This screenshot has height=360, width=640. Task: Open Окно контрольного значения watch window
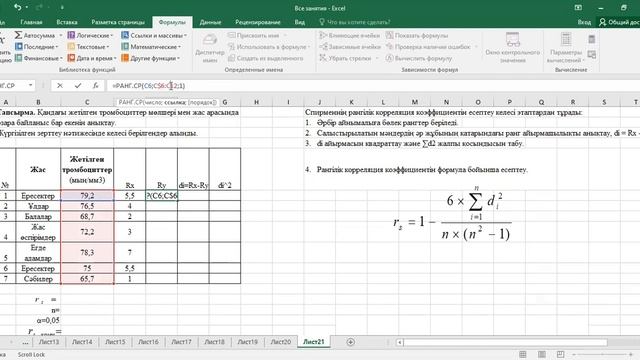point(513,48)
